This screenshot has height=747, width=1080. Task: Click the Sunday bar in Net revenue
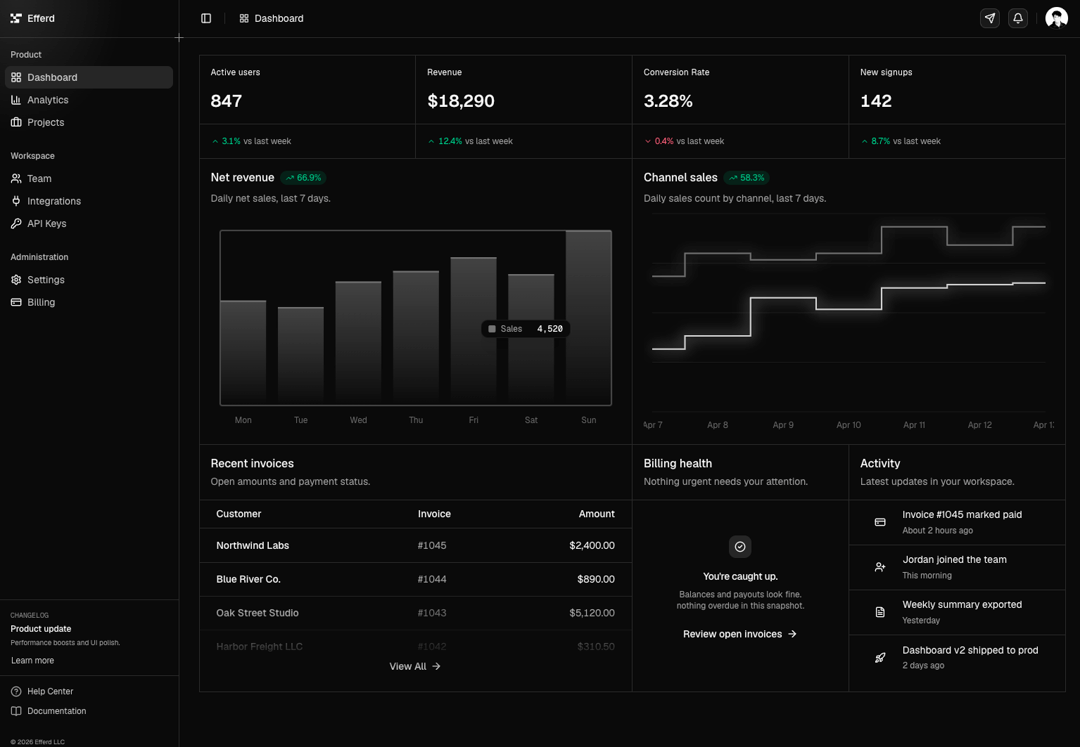tap(589, 317)
